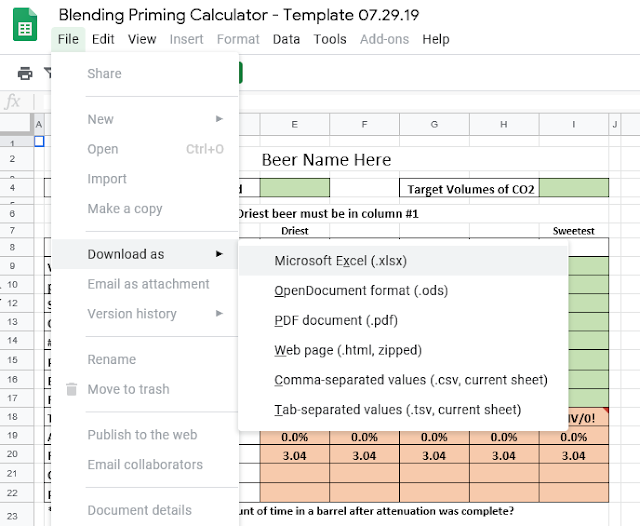Click the document title Blending Priming Calculator
This screenshot has width=640, height=526.
239,15
